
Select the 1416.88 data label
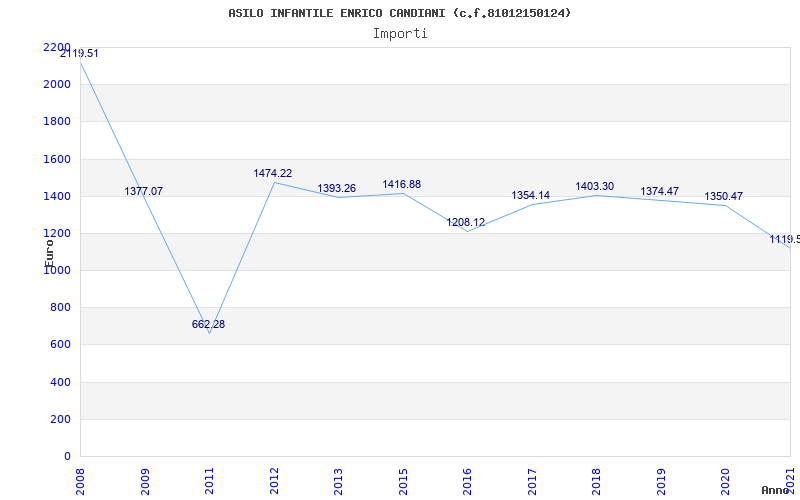pyautogui.click(x=402, y=185)
